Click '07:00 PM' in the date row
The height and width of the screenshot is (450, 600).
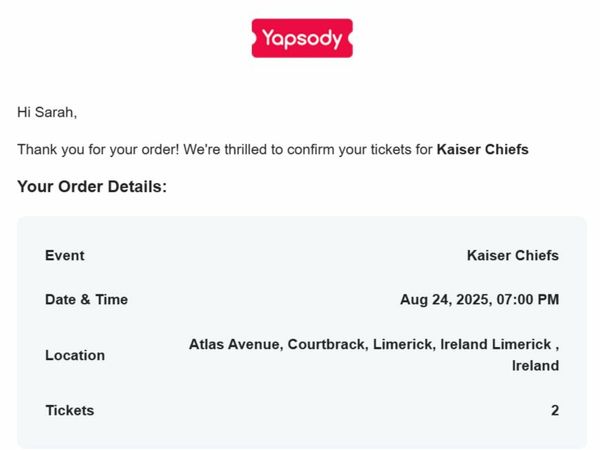[x=528, y=299]
